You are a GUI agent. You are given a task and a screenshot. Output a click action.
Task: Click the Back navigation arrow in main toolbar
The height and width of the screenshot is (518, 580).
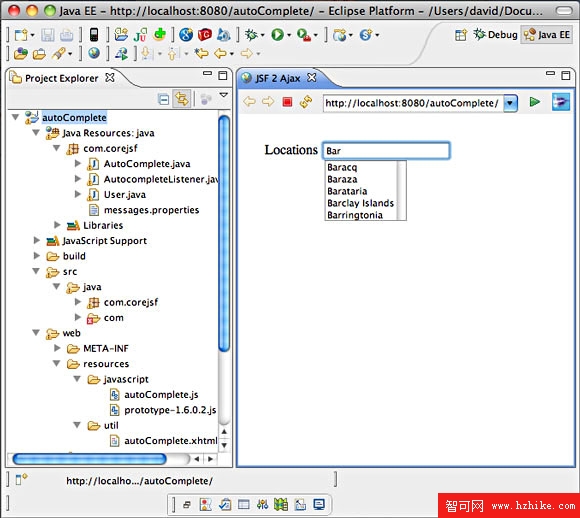[x=221, y=54]
